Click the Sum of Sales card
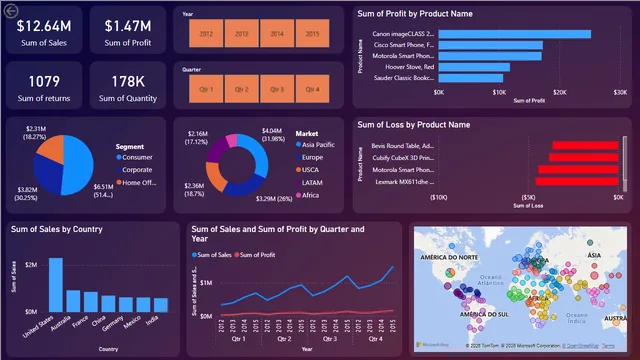The width and height of the screenshot is (640, 360). [44, 30]
